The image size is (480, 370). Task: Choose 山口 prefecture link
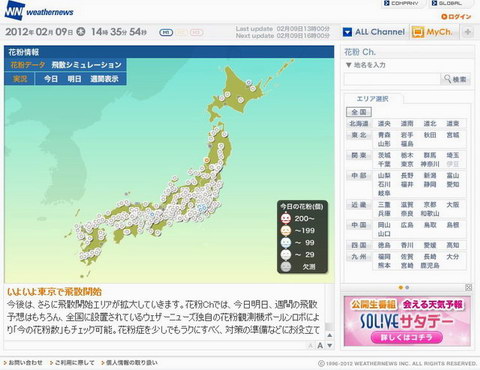384,234
